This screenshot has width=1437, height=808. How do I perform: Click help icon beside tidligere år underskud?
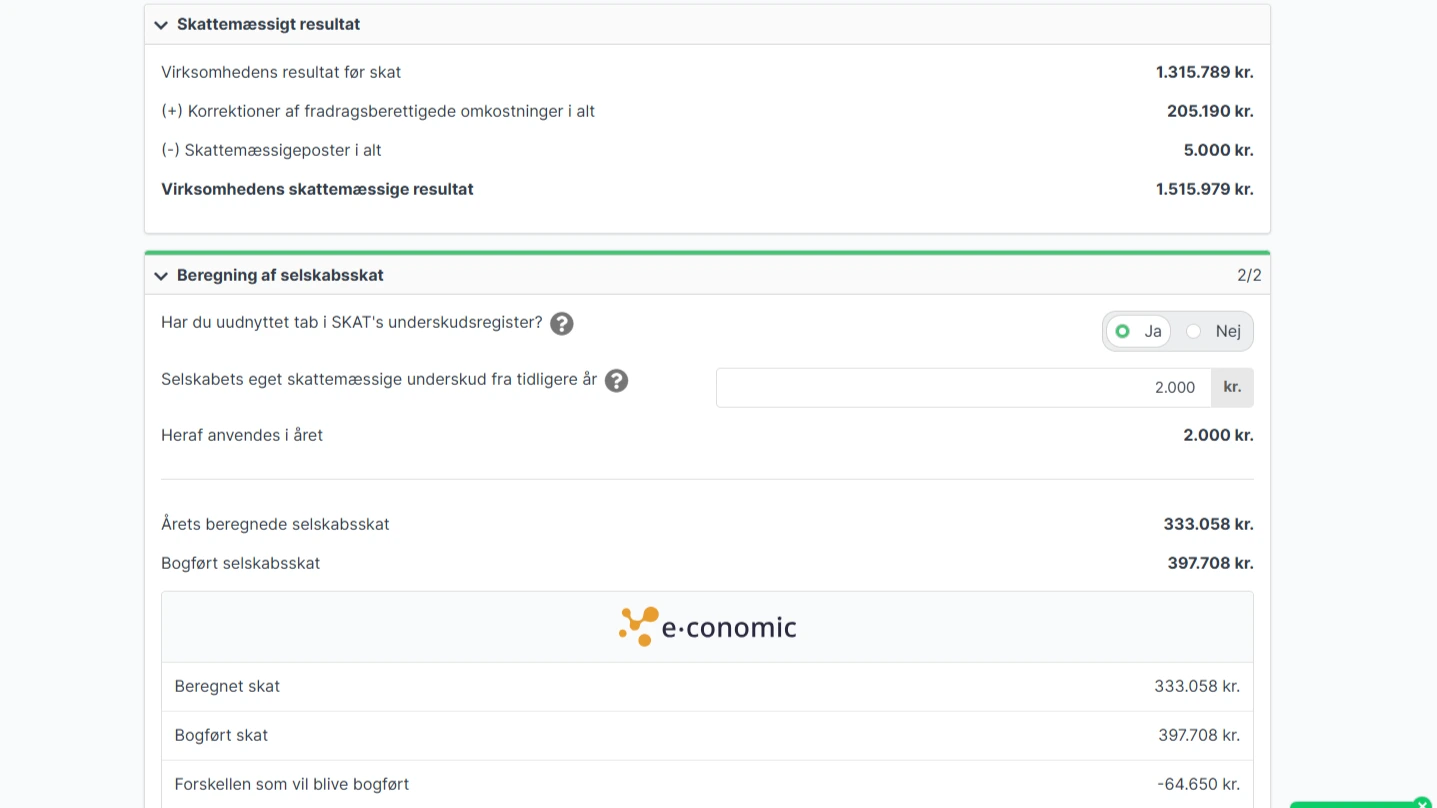[616, 381]
